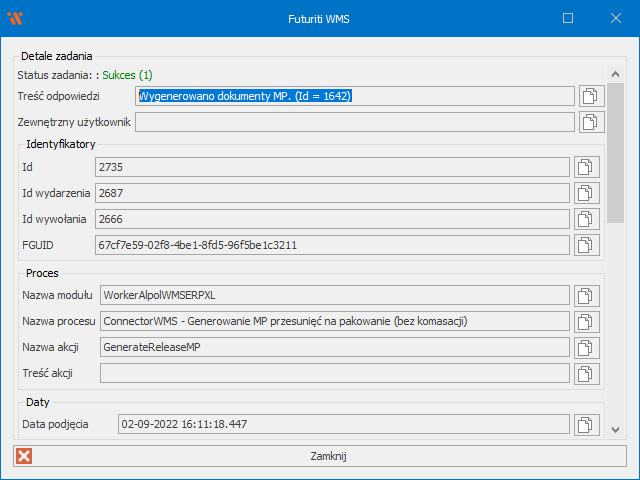Image resolution: width=640 pixels, height=480 pixels.
Task: Select the Nazwa procesu text field
Action: [334, 322]
